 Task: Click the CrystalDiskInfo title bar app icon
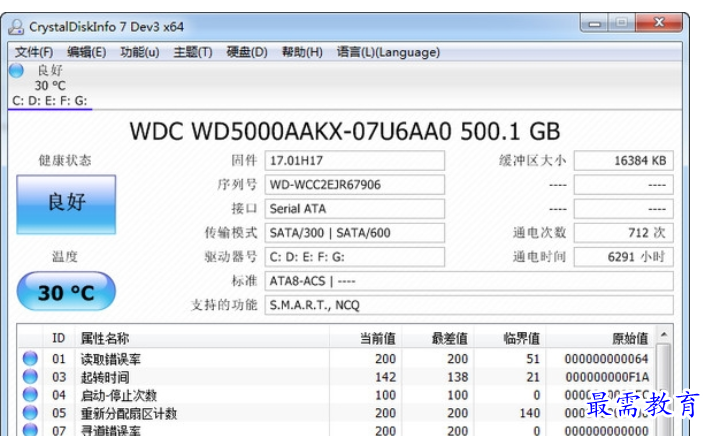coord(16,27)
